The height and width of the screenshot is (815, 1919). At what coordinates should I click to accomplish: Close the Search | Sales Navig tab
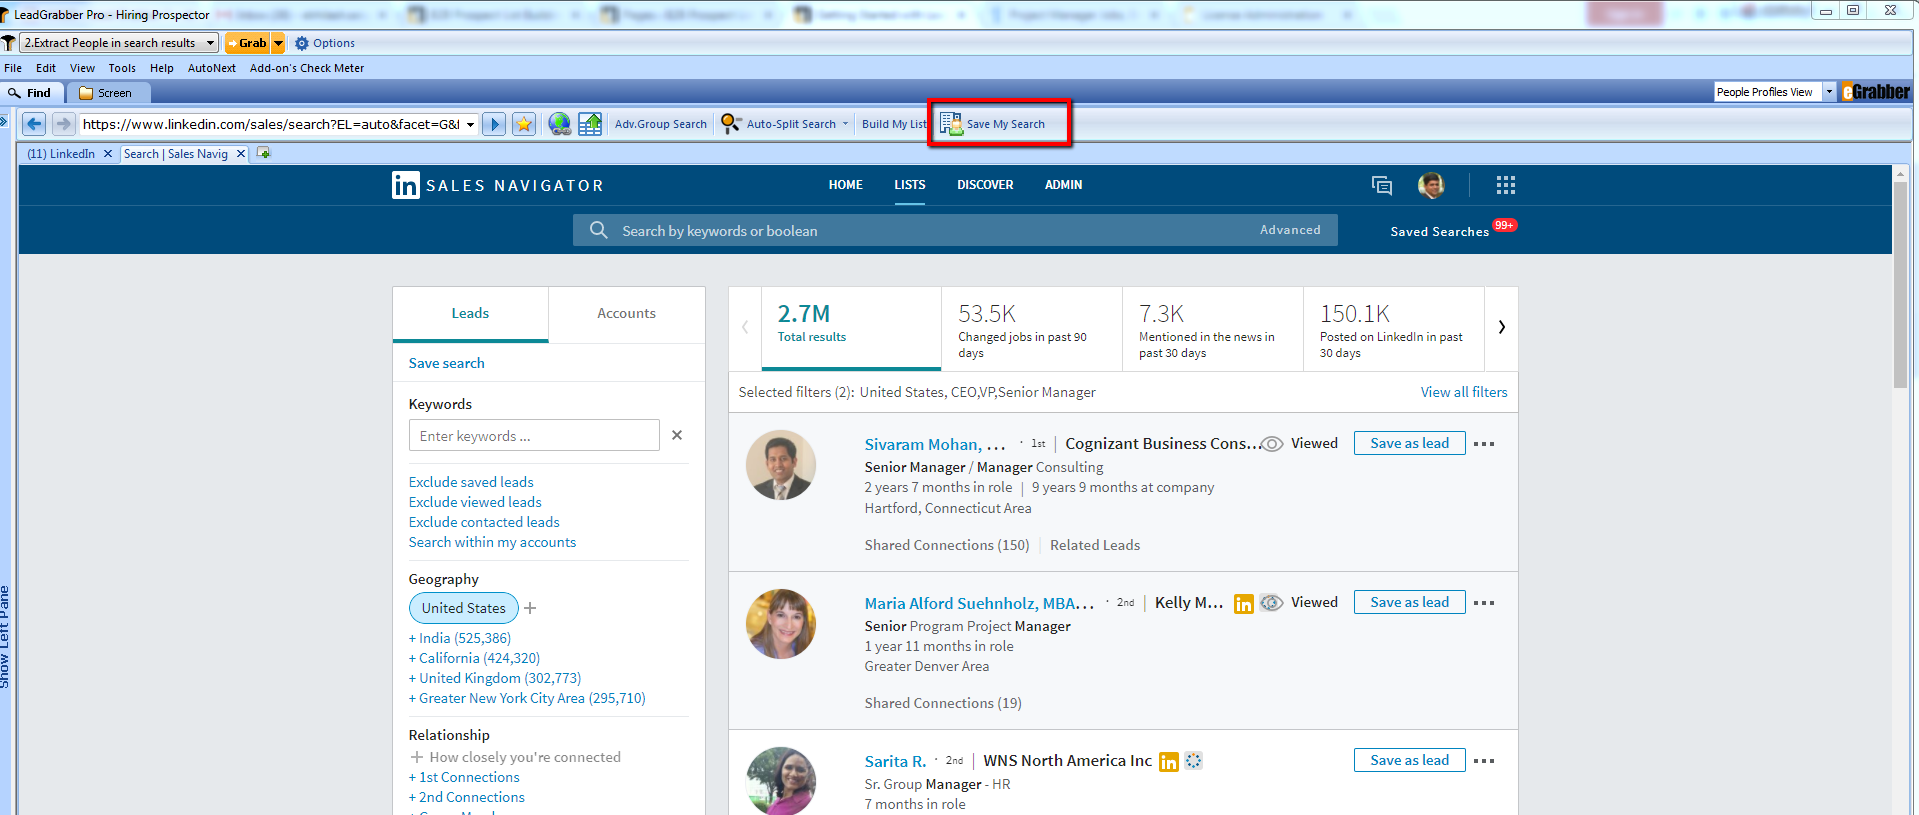(240, 154)
